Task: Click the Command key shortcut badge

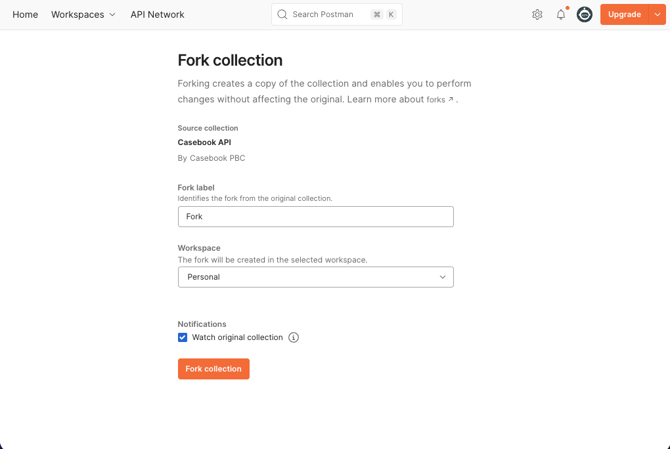Action: tap(377, 15)
